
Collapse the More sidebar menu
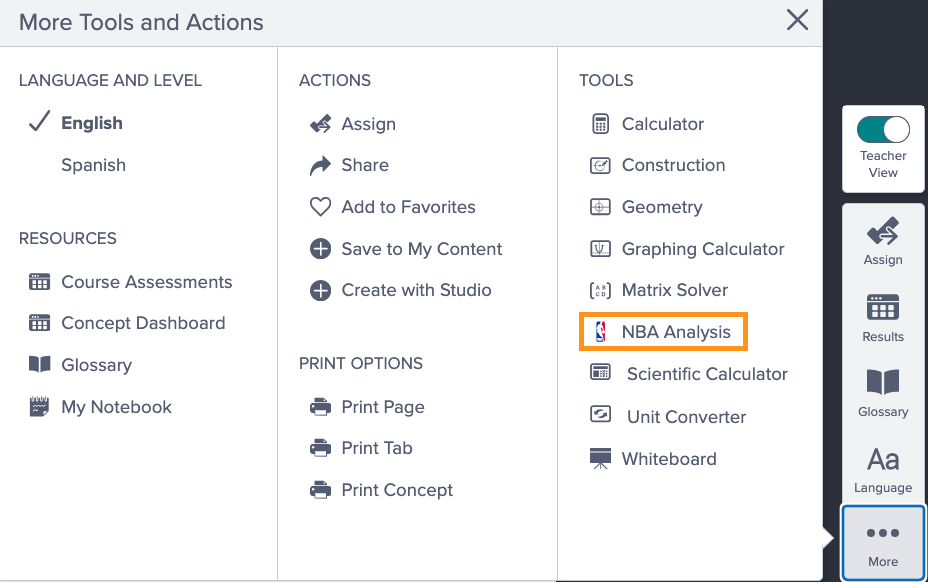pyautogui.click(x=883, y=543)
